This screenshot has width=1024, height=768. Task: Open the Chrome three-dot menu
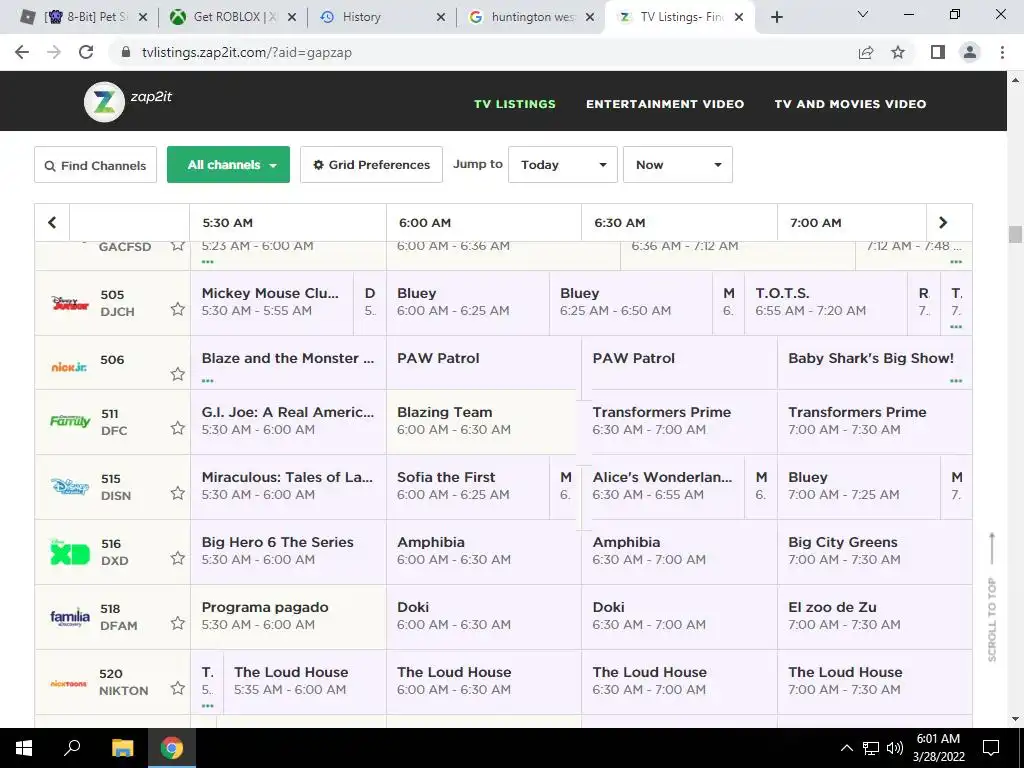coord(1002,52)
